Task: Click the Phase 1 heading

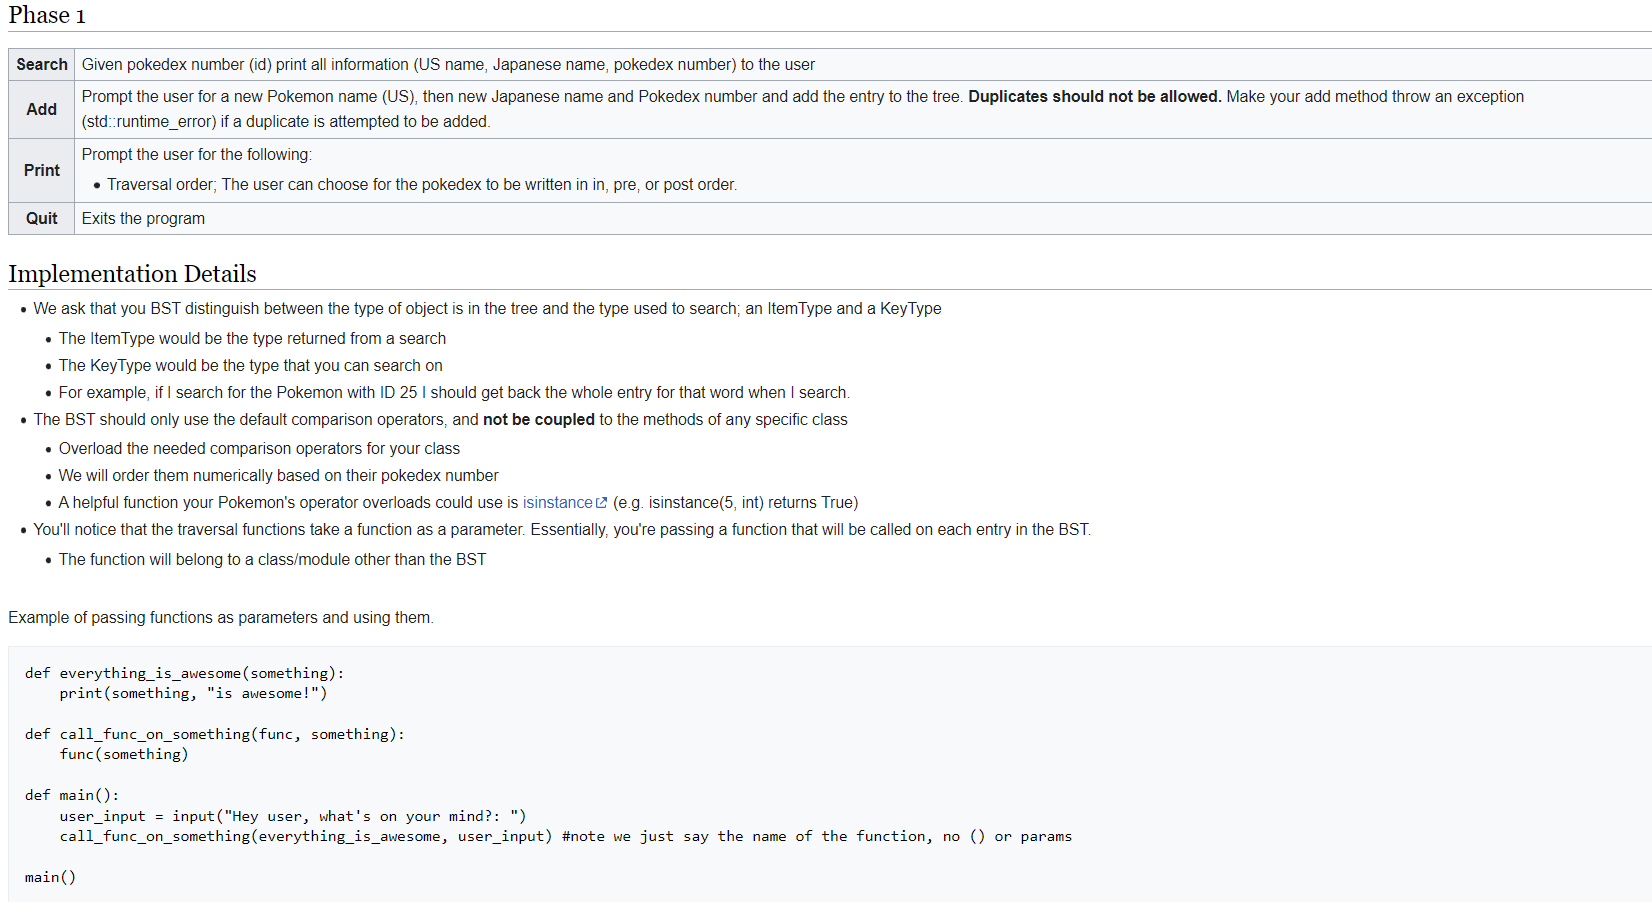Action: (x=46, y=15)
